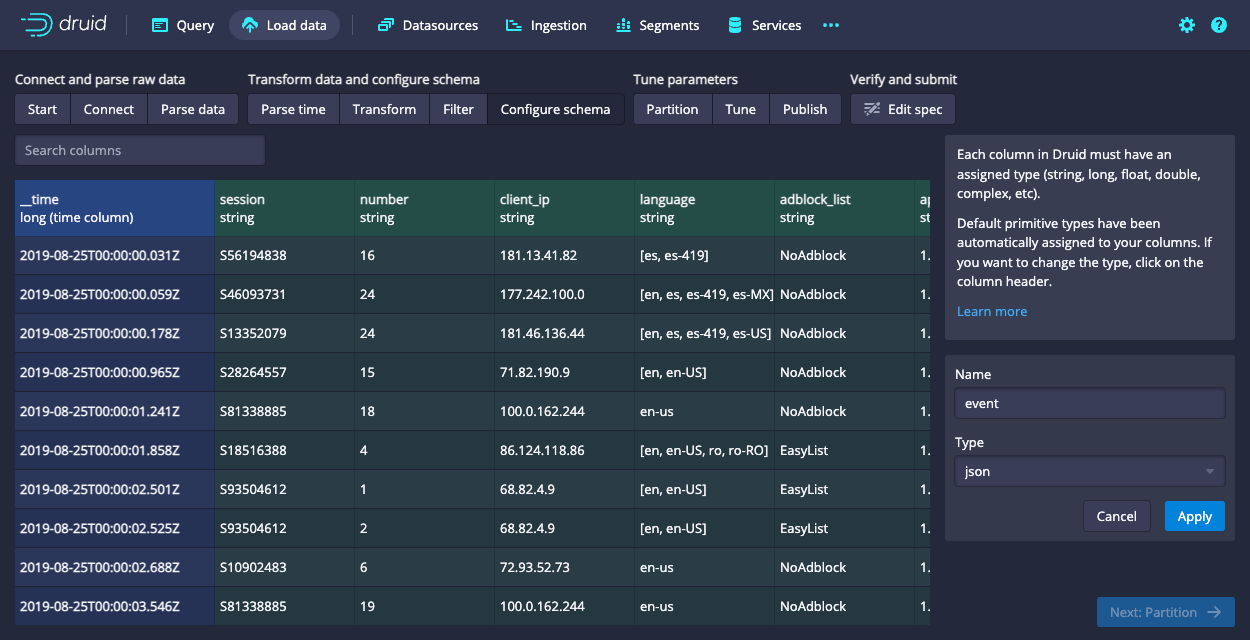The image size is (1250, 640).
Task: Switch to the Filter step
Action: coord(458,109)
